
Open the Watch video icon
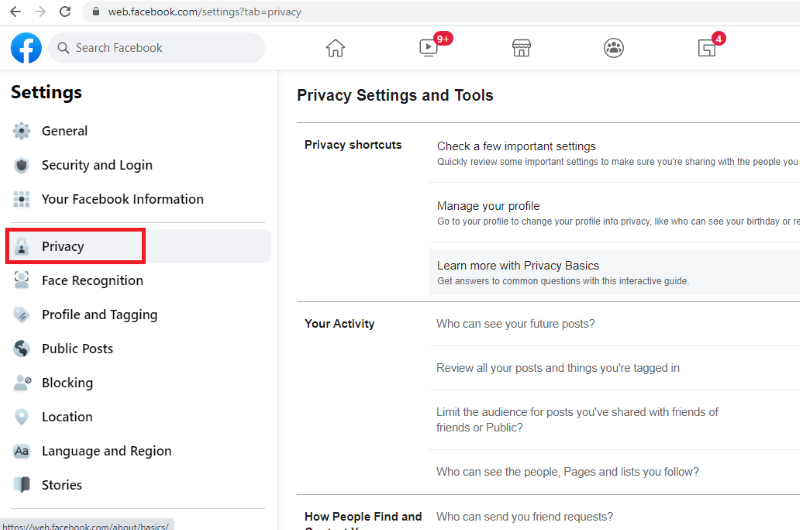429,48
